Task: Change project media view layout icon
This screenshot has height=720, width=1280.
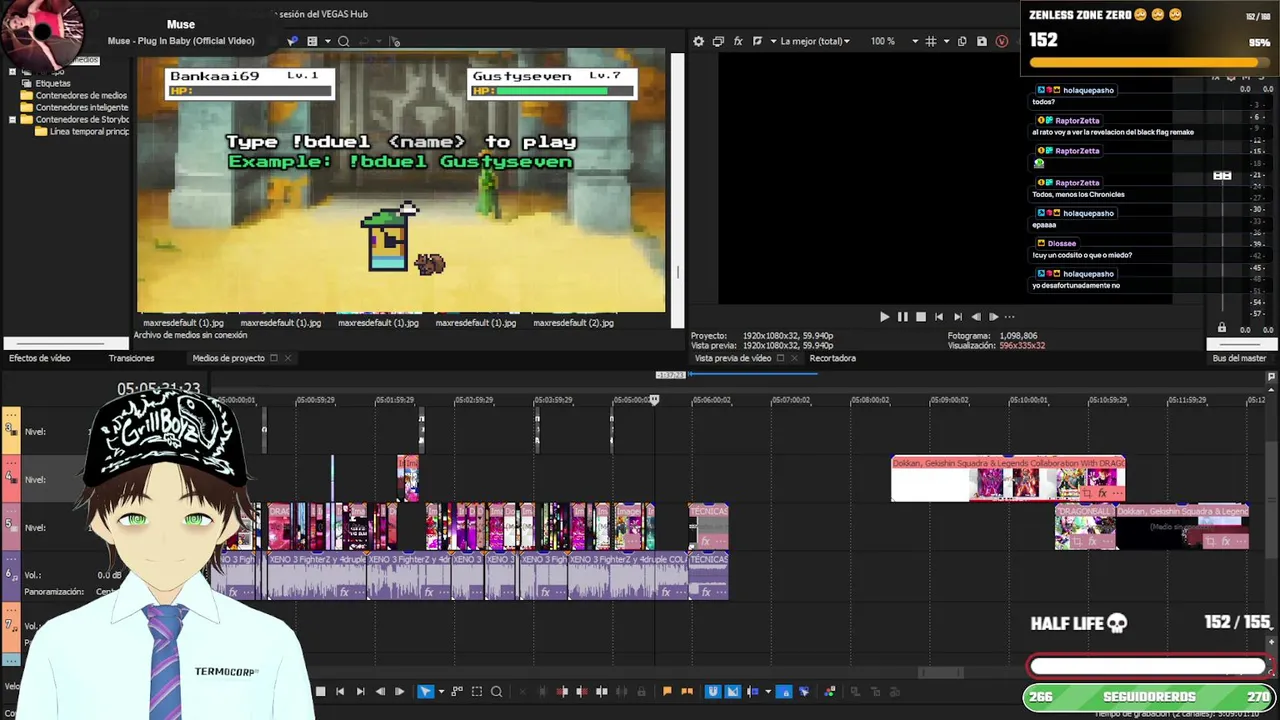Action: tap(312, 41)
